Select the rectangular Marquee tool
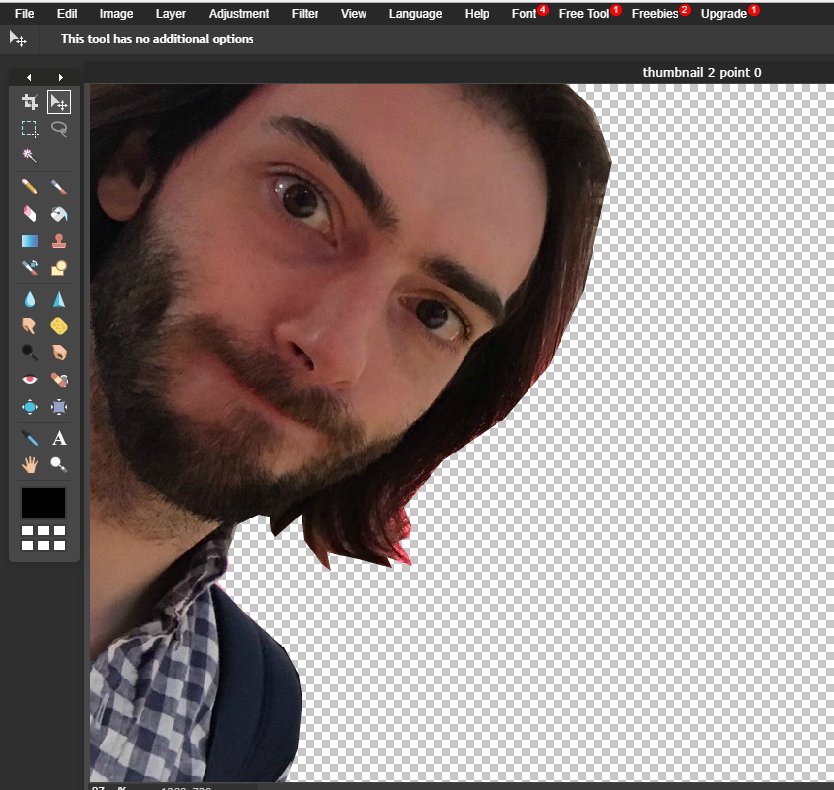 (x=30, y=129)
